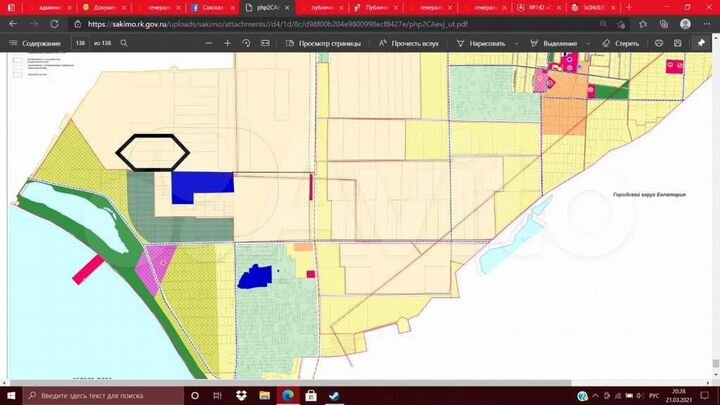Open the Содержание contents panel
Screen dimensions: 720x405
pyautogui.click(x=35, y=43)
